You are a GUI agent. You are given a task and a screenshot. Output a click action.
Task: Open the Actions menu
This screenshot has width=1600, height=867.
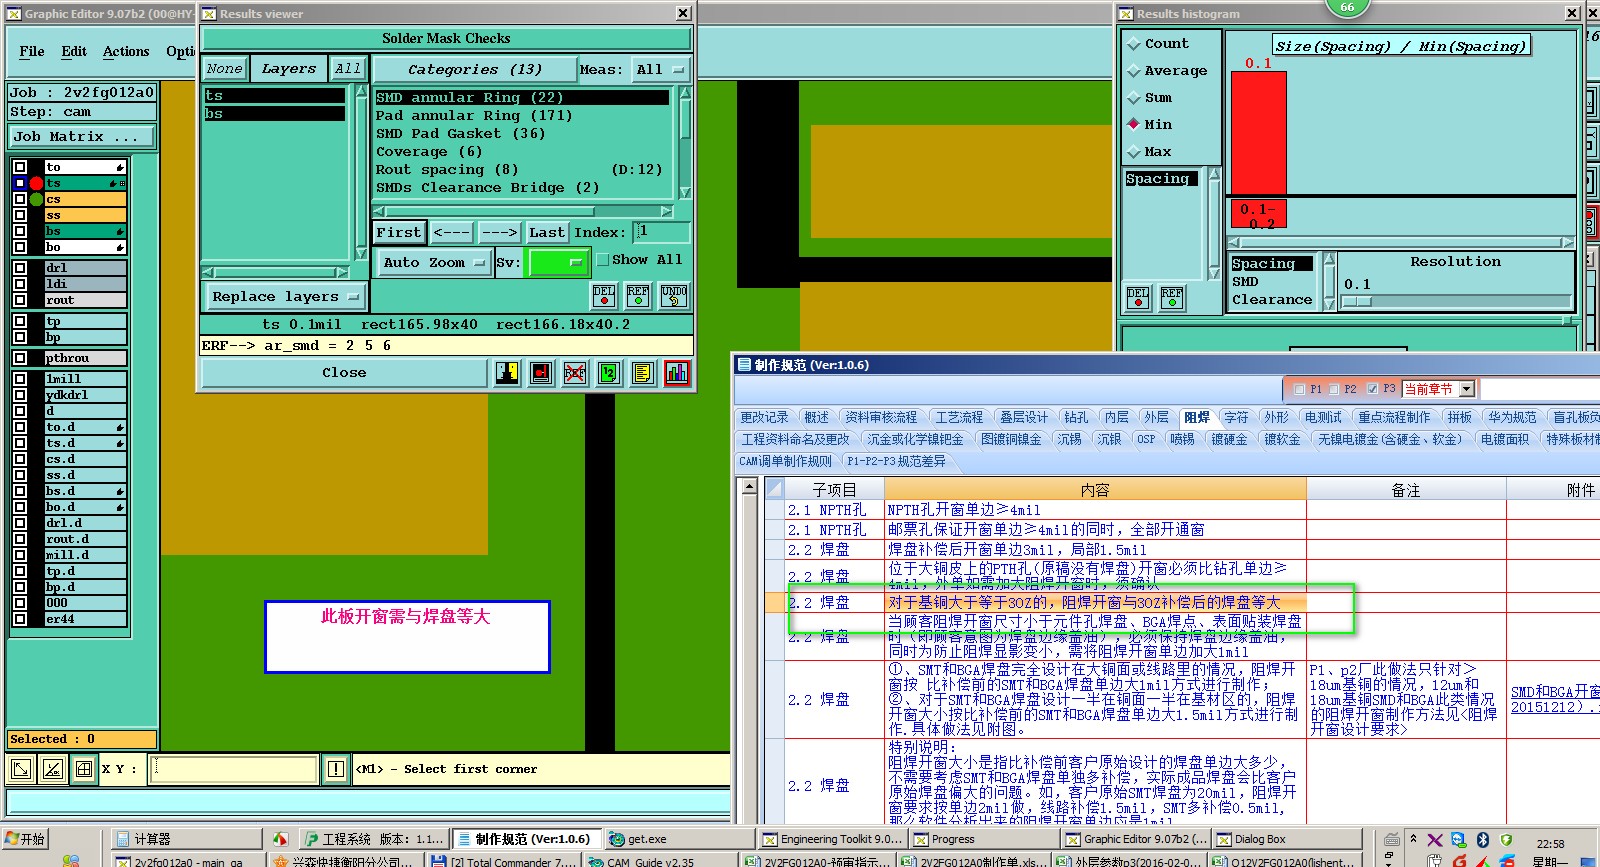coord(126,51)
